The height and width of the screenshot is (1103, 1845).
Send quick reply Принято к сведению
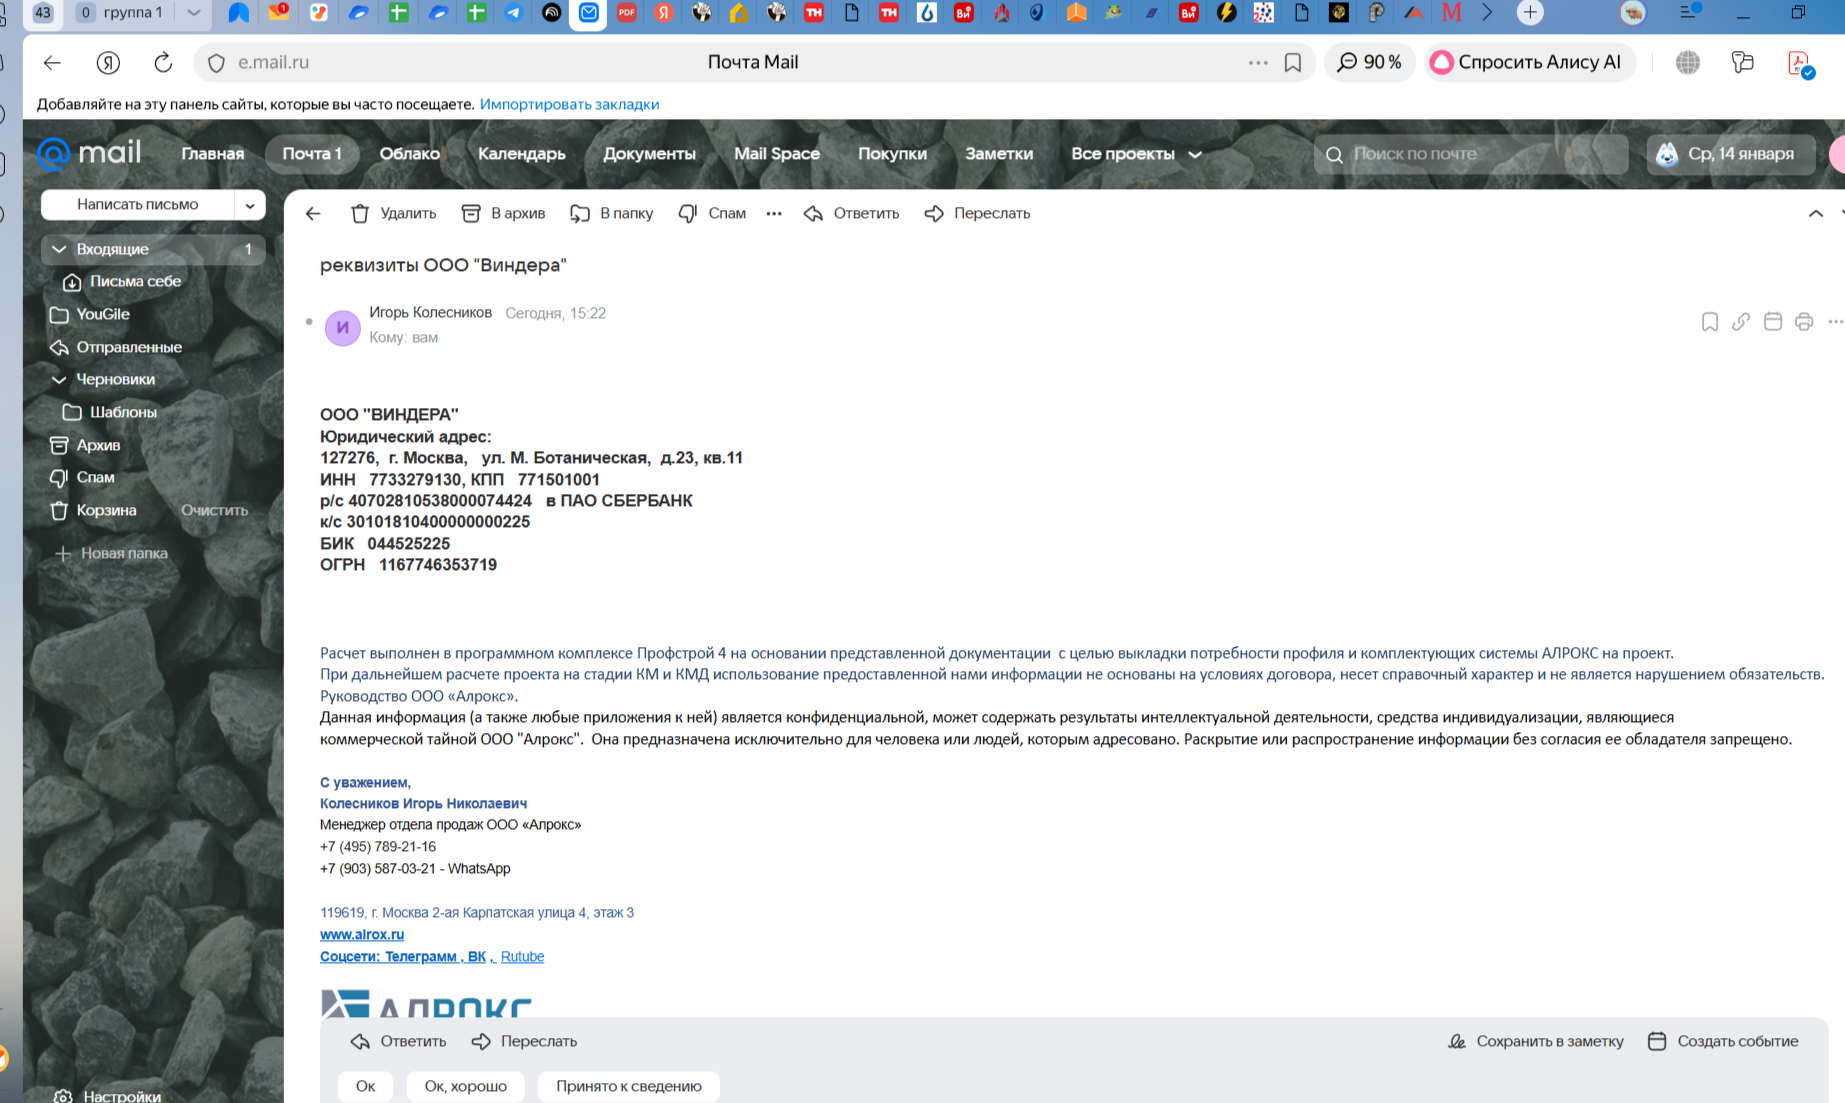(x=629, y=1086)
